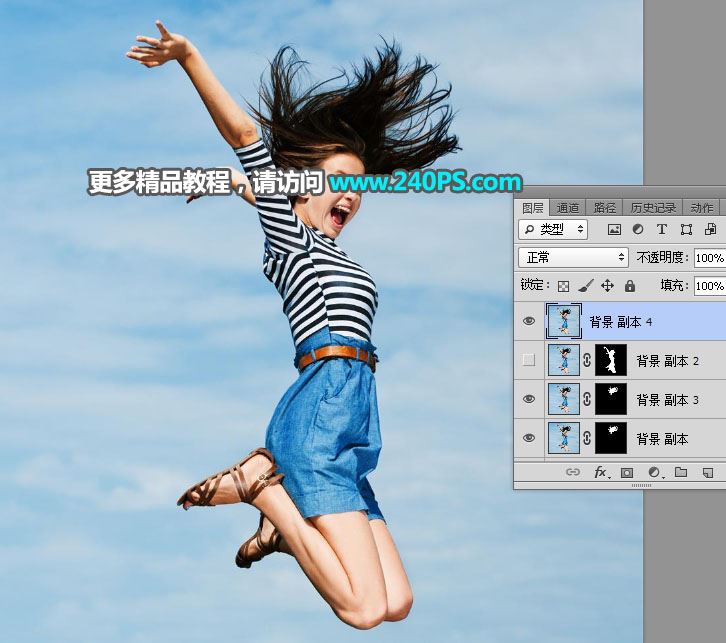Viewport: 726px width, 643px height.
Task: Open the 正常 blend mode dropdown
Action: (x=573, y=258)
